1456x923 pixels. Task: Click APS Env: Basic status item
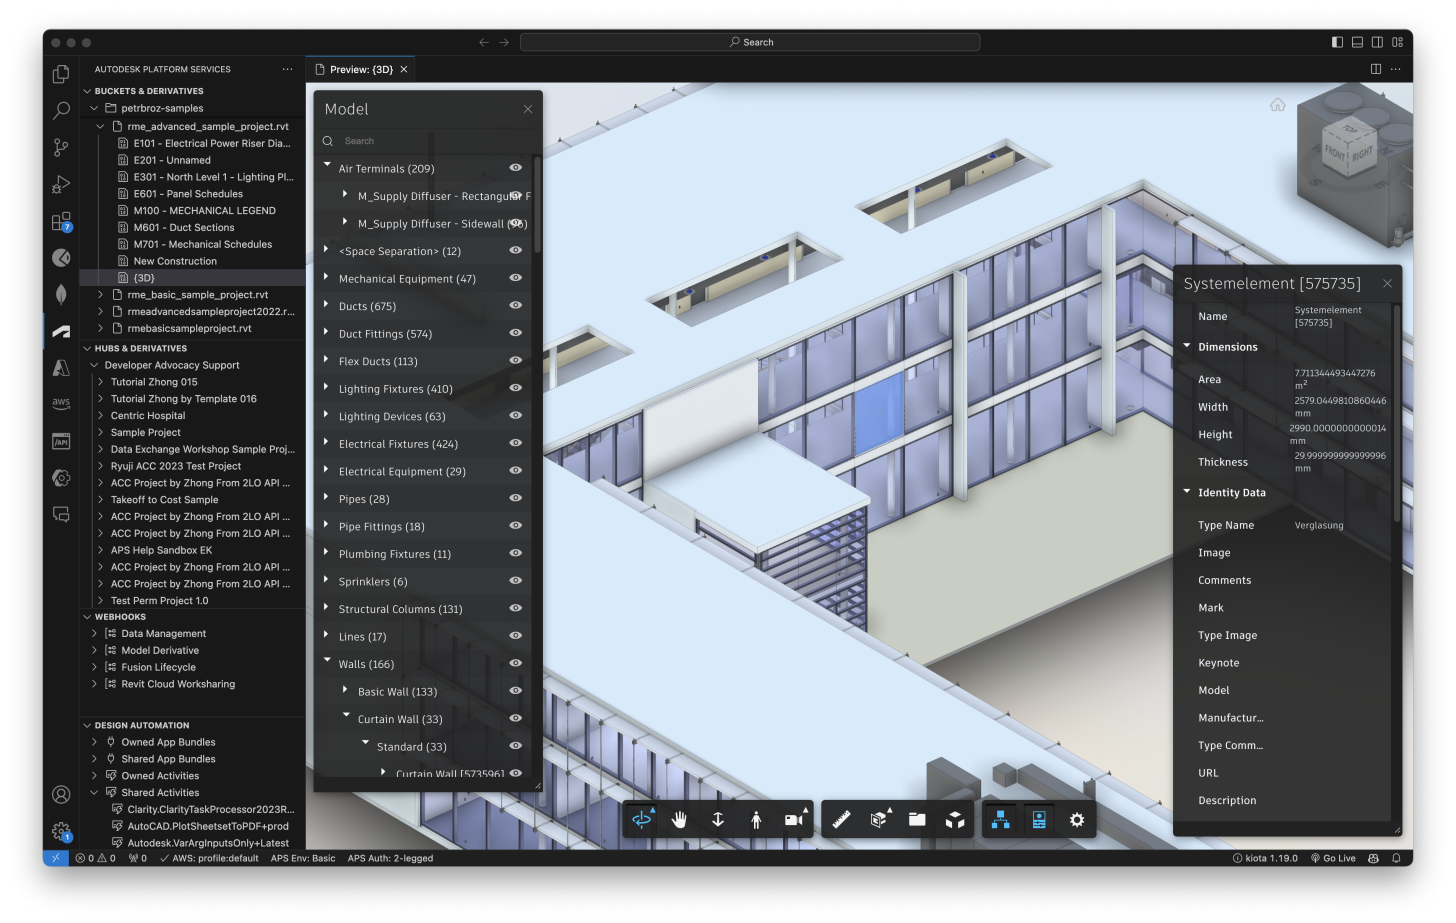[303, 858]
